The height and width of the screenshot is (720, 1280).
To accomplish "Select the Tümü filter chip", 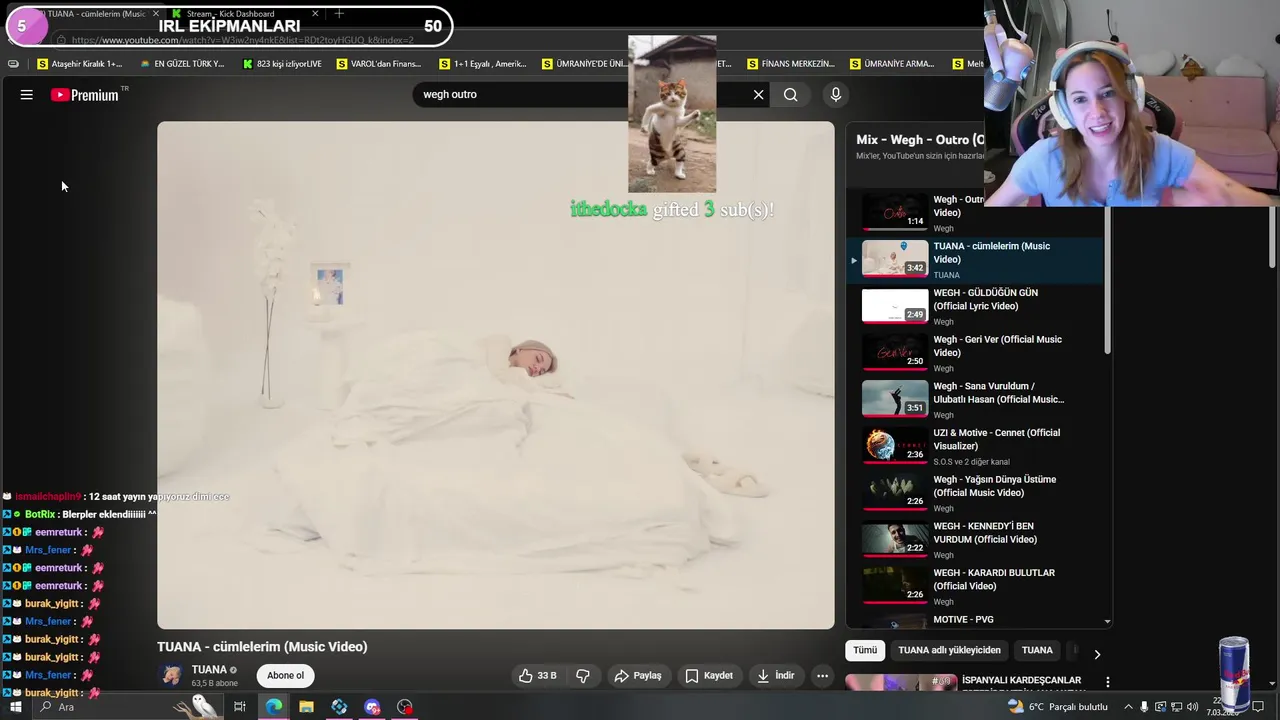I will click(865, 650).
